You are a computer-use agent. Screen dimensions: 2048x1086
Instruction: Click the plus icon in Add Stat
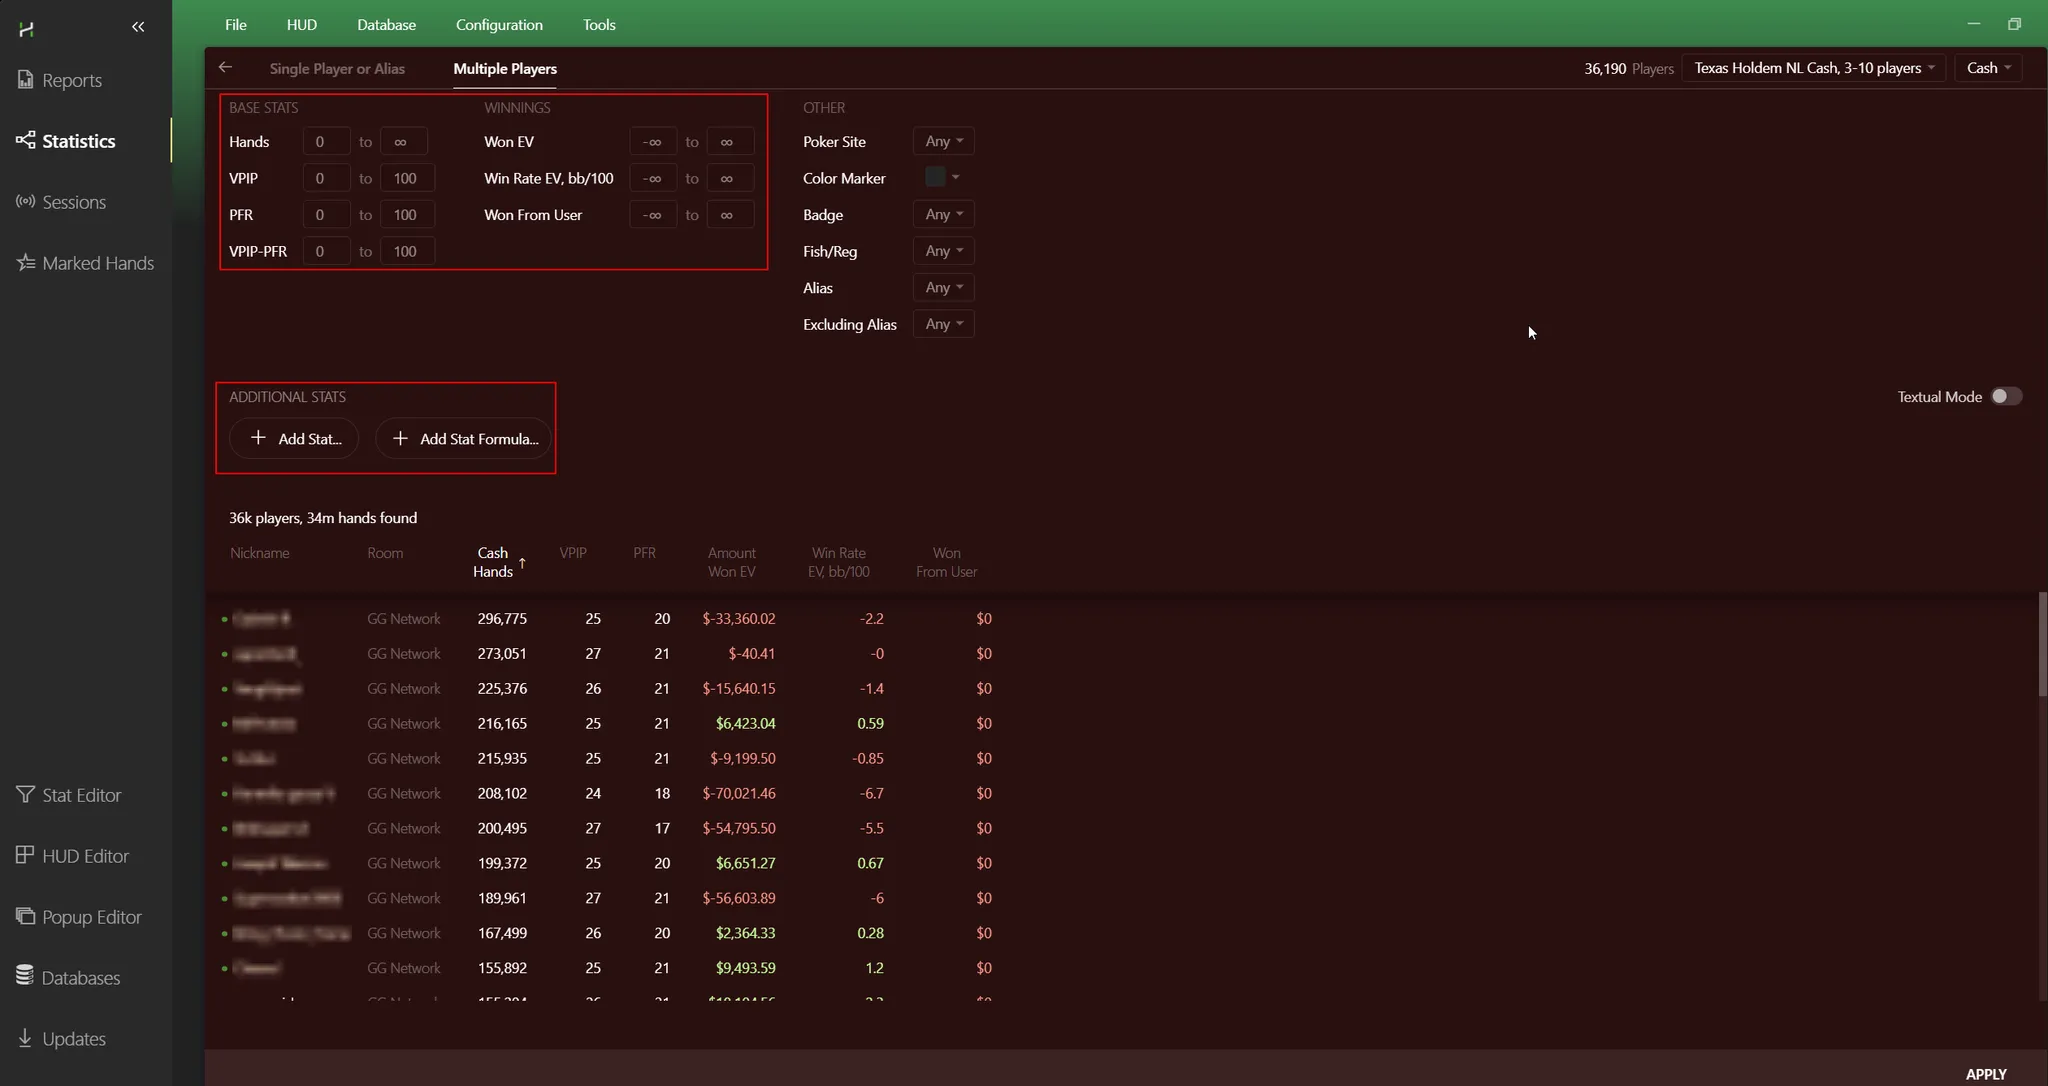[258, 438]
